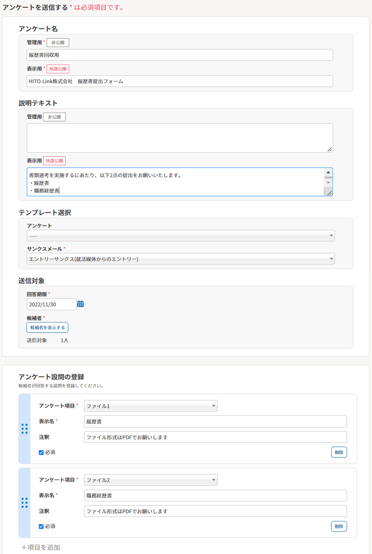Open the アンケート template dropdown

coord(181,236)
